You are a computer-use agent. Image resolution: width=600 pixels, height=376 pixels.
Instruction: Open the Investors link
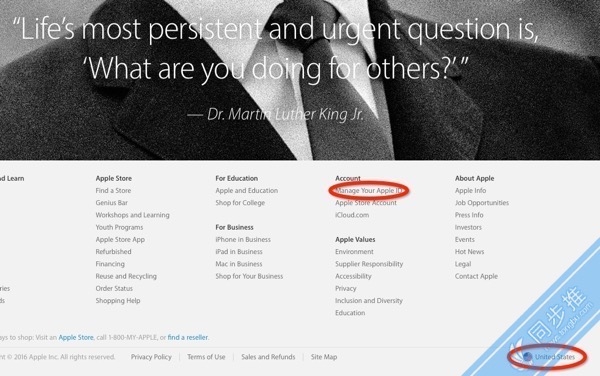(468, 227)
